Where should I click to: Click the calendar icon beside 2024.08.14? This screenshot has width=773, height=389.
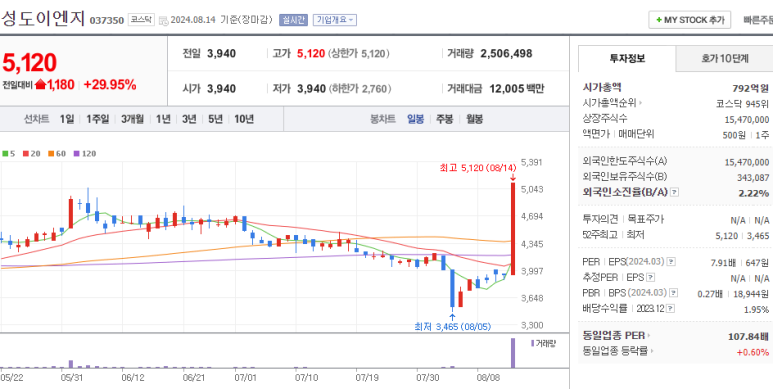point(163,21)
